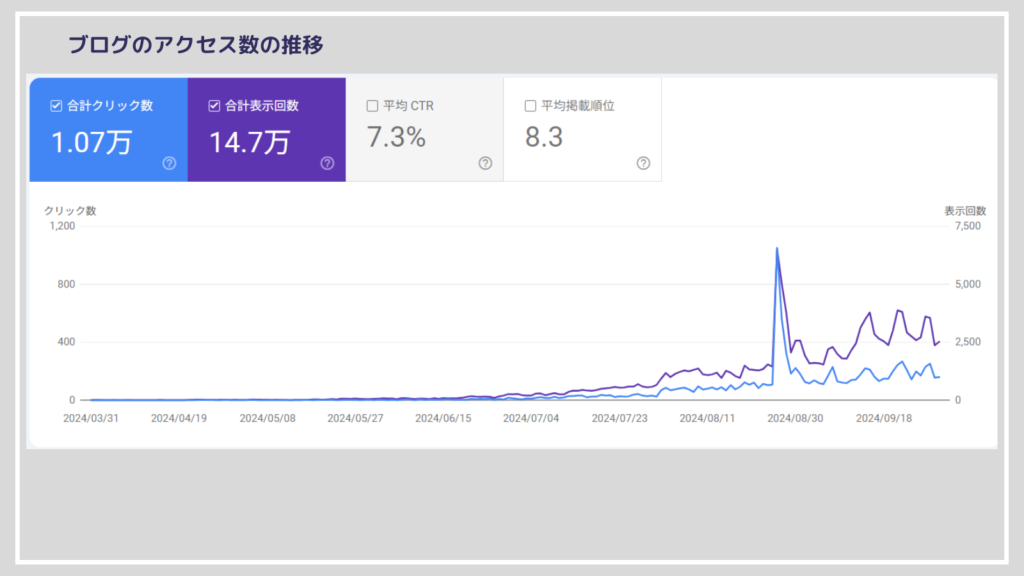Click the 400 clicks axis value

pyautogui.click(x=67, y=342)
